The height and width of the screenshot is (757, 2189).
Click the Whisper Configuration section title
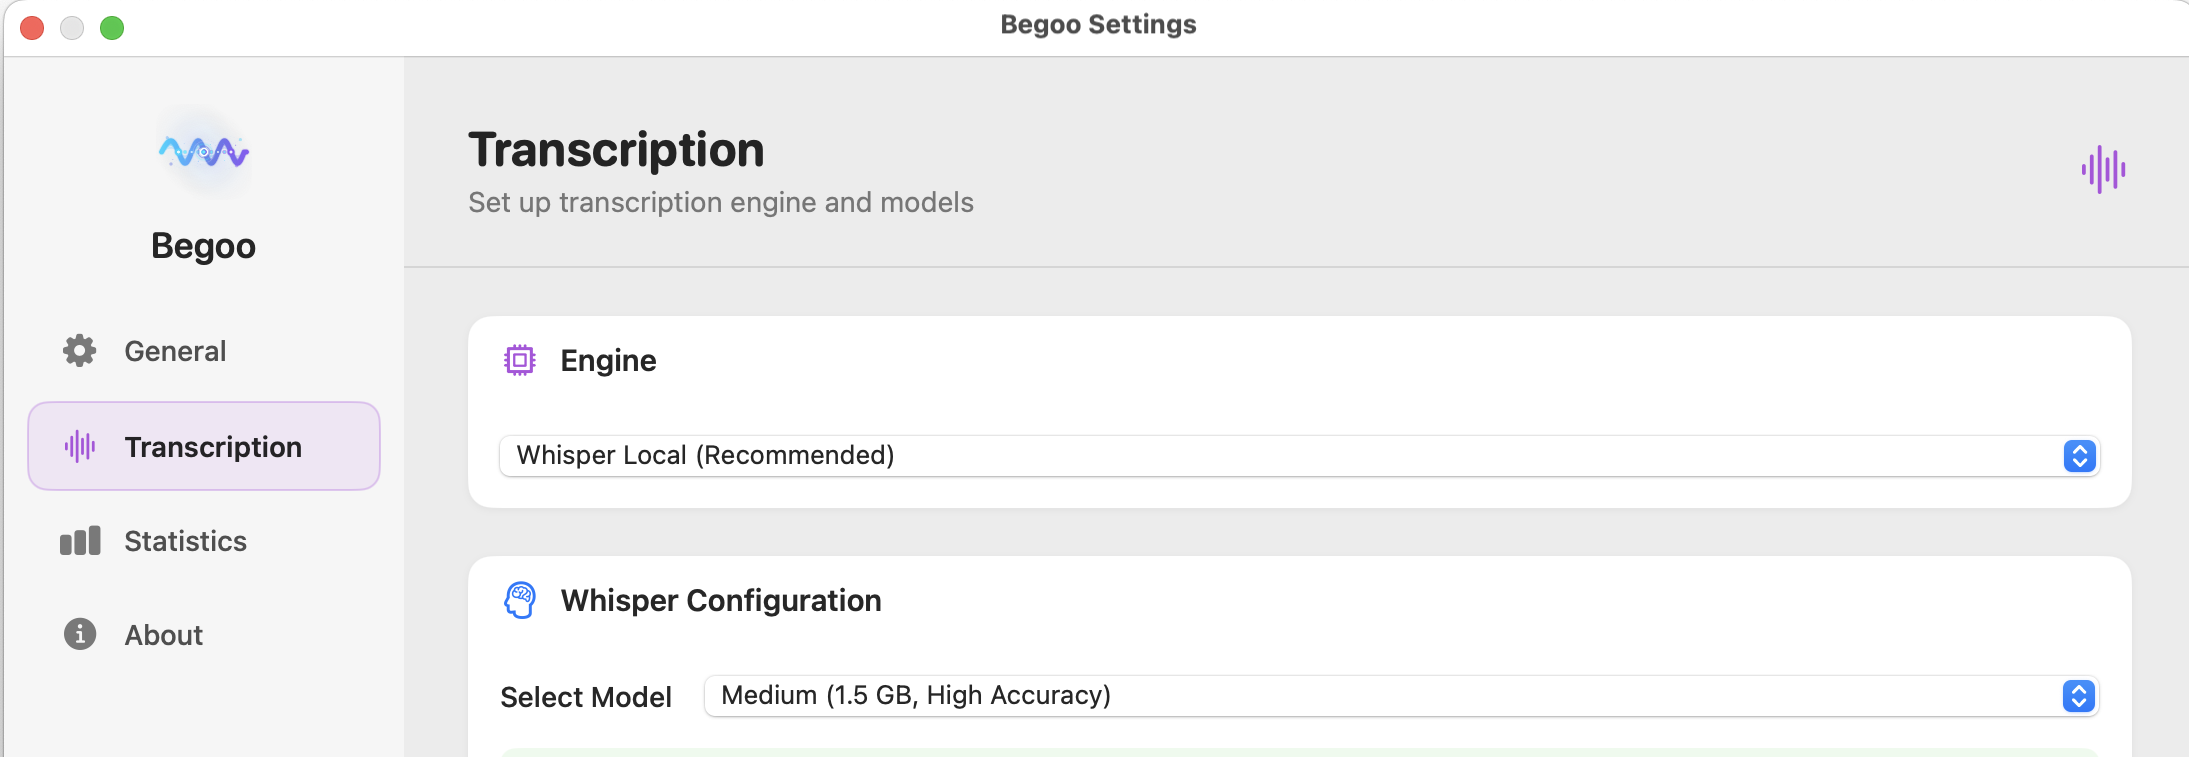click(721, 600)
